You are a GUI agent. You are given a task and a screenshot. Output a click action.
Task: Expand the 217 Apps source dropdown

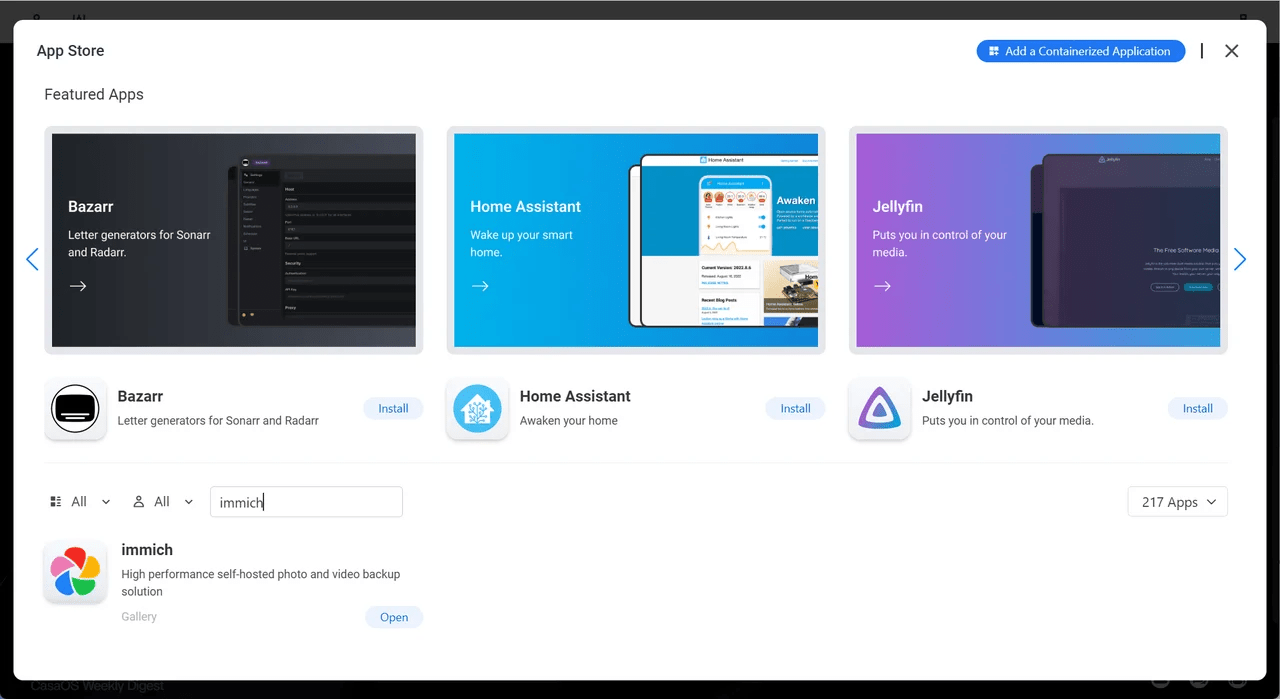(1177, 502)
